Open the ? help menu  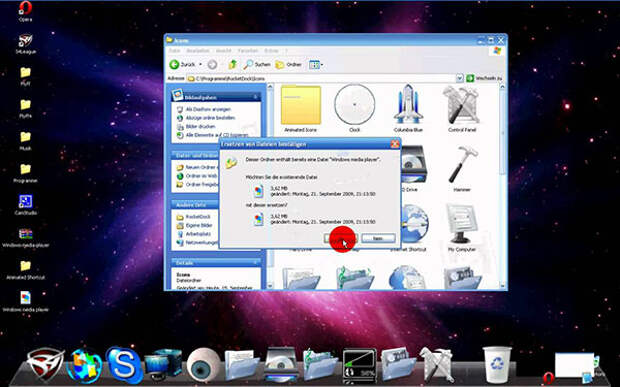click(286, 51)
